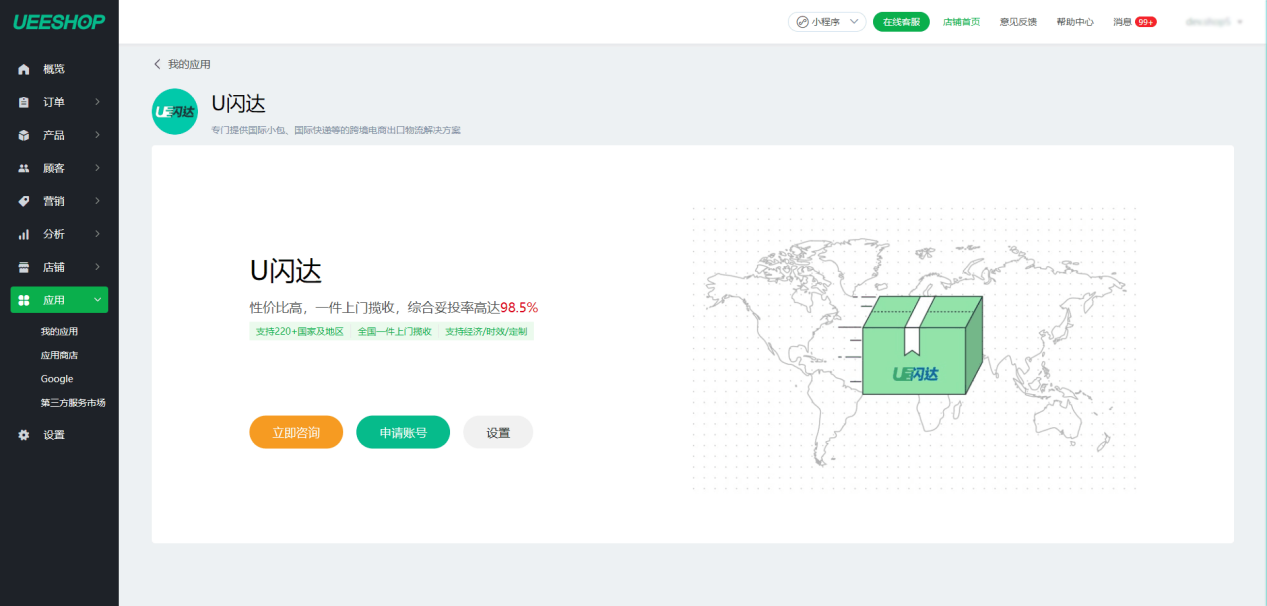The width and height of the screenshot is (1267, 606).
Task: Click the gray 设置 button
Action: 498,432
